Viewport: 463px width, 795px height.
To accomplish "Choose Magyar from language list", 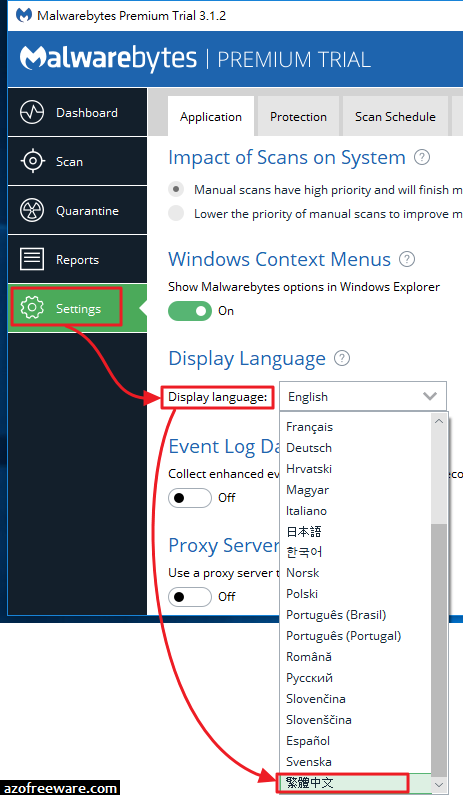I will tap(355, 490).
